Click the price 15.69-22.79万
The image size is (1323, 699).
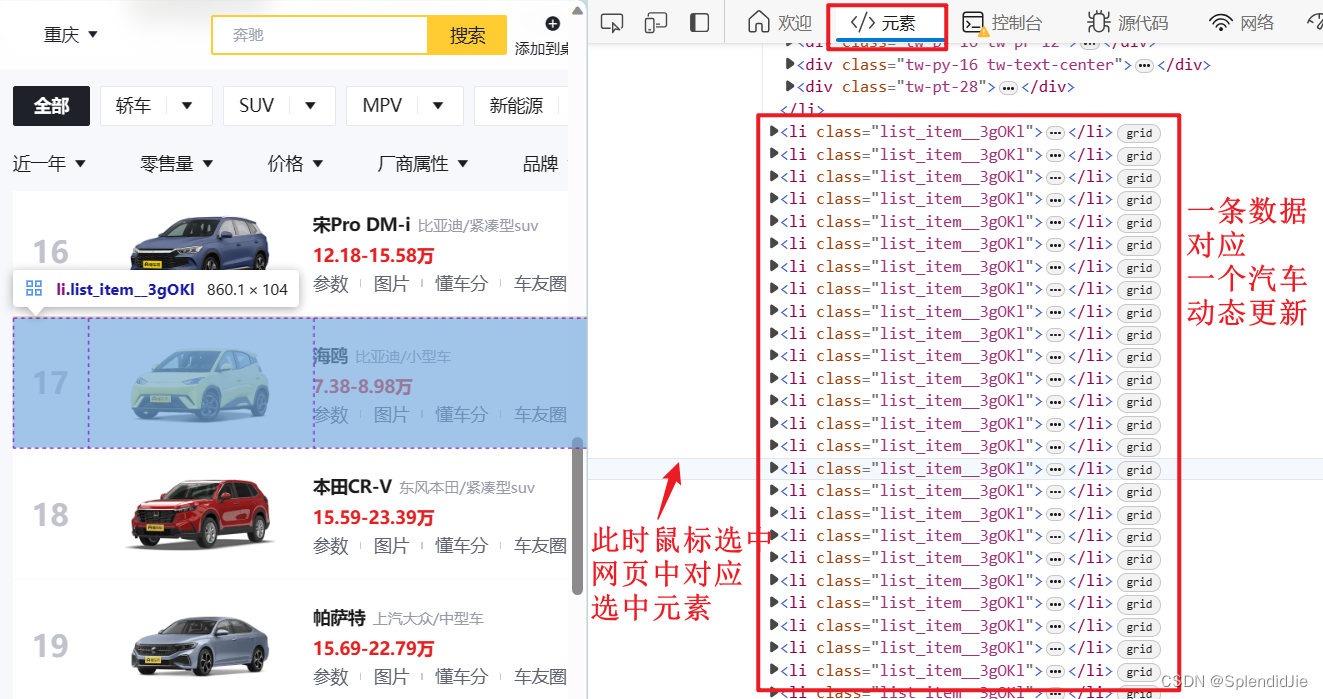(x=373, y=649)
